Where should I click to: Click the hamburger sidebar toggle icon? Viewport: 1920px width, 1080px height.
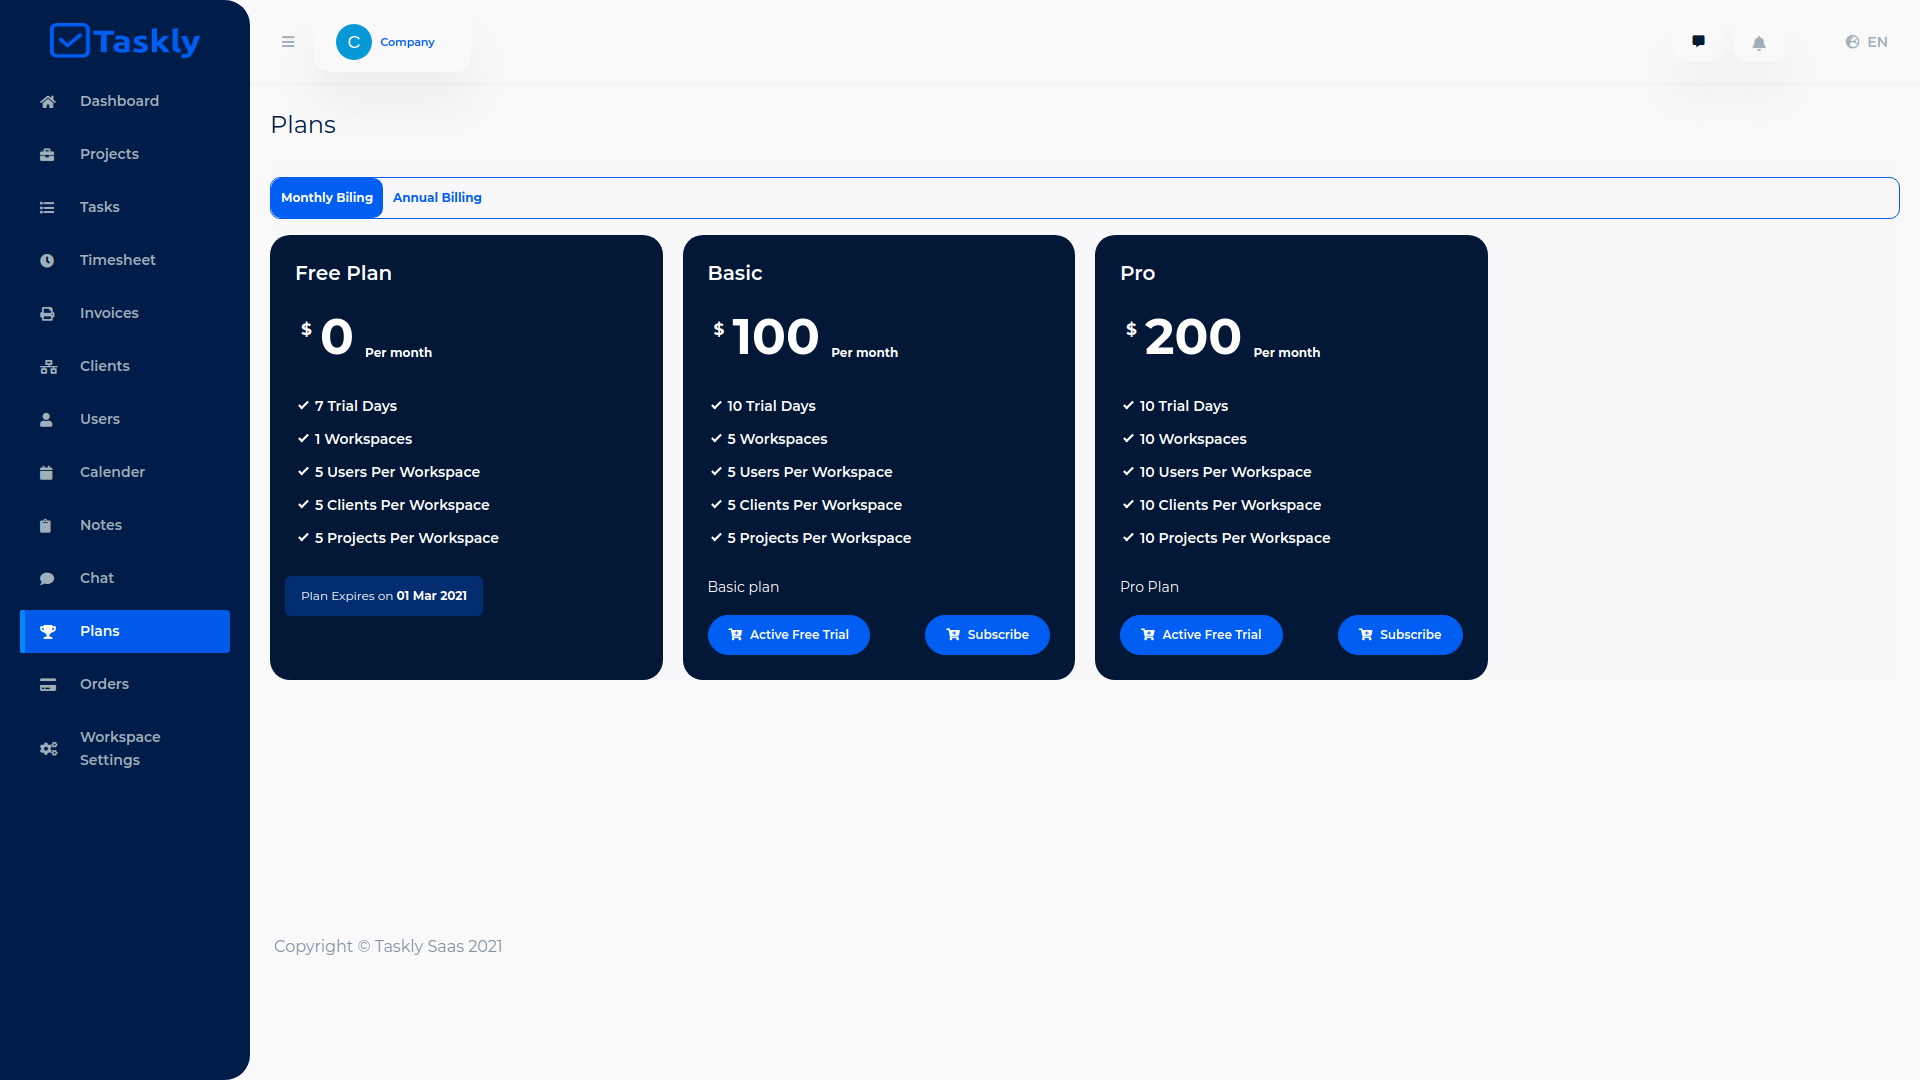288,42
